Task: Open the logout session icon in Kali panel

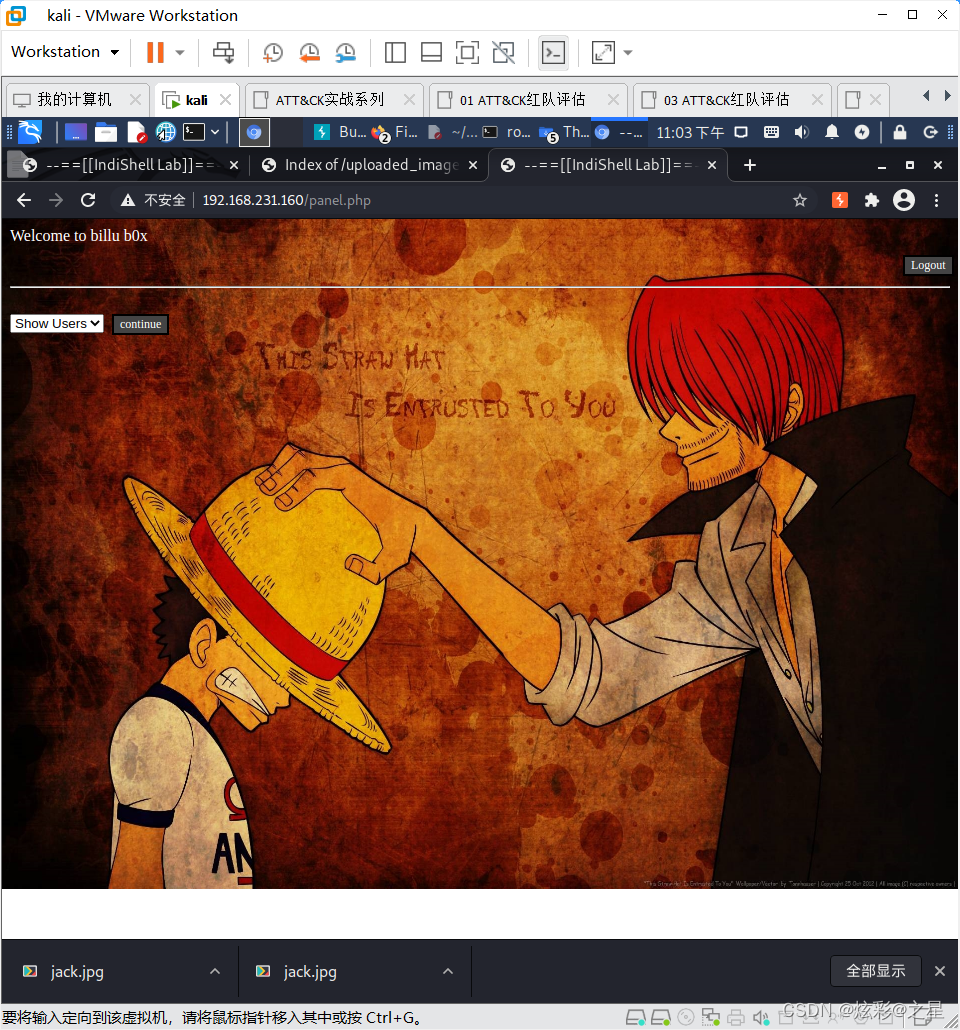Action: click(x=930, y=133)
